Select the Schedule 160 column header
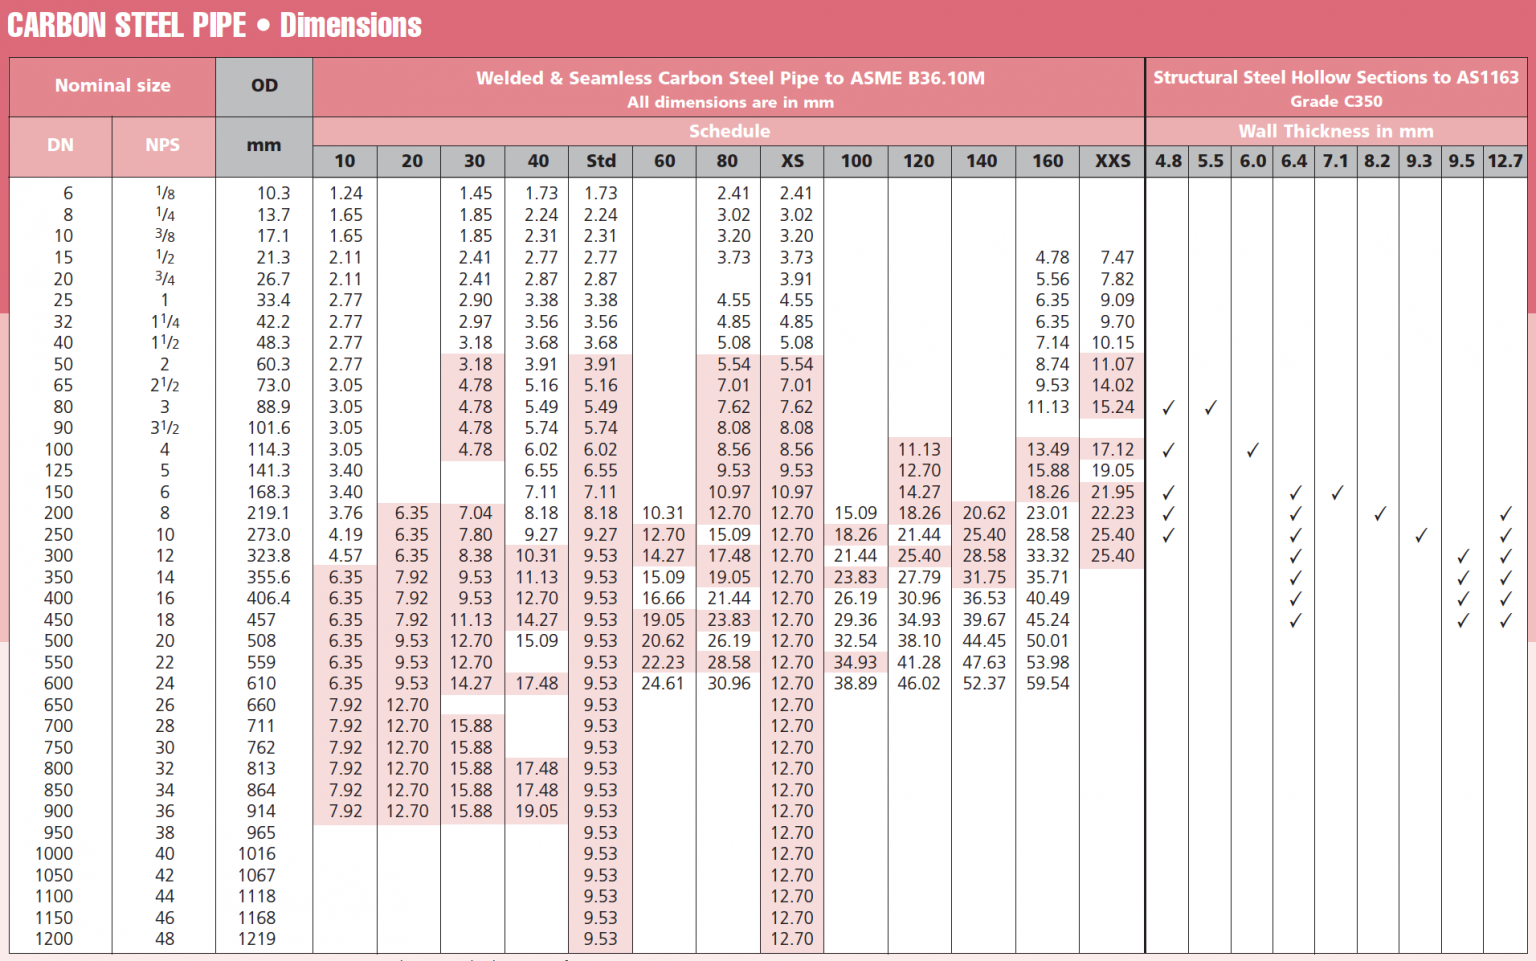 coord(1047,161)
